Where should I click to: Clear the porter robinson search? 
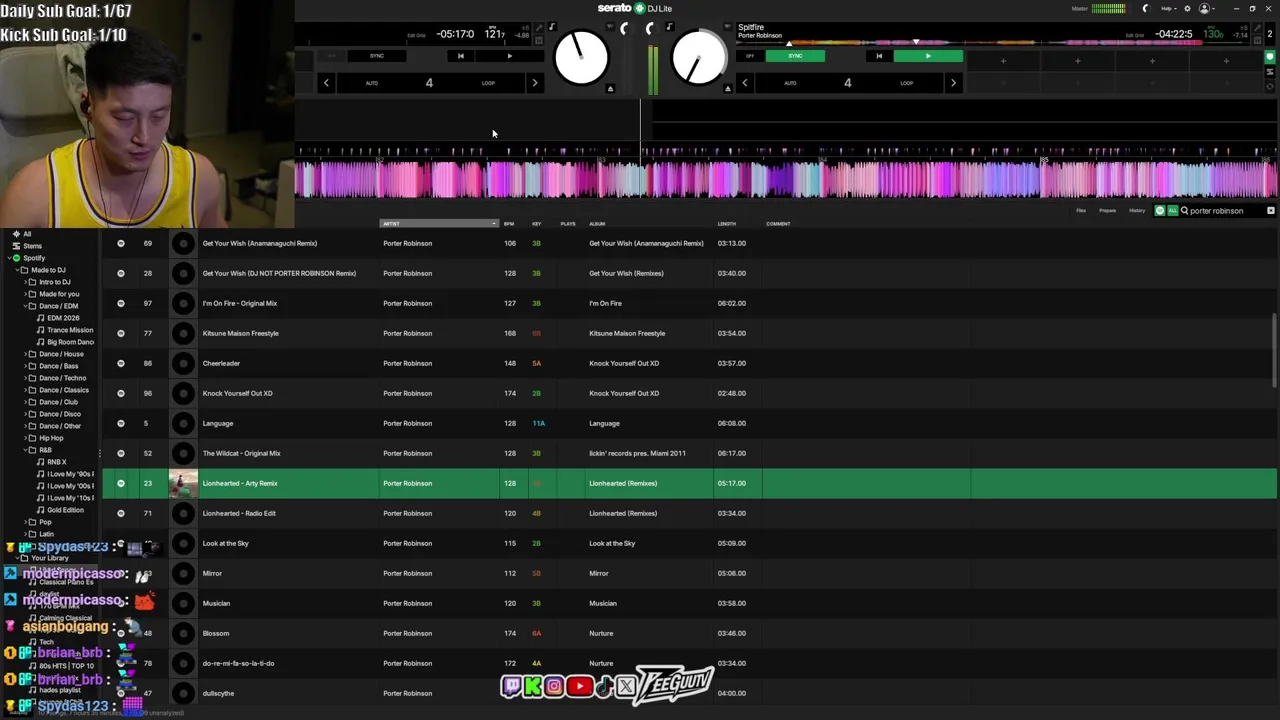pyautogui.click(x=1271, y=211)
